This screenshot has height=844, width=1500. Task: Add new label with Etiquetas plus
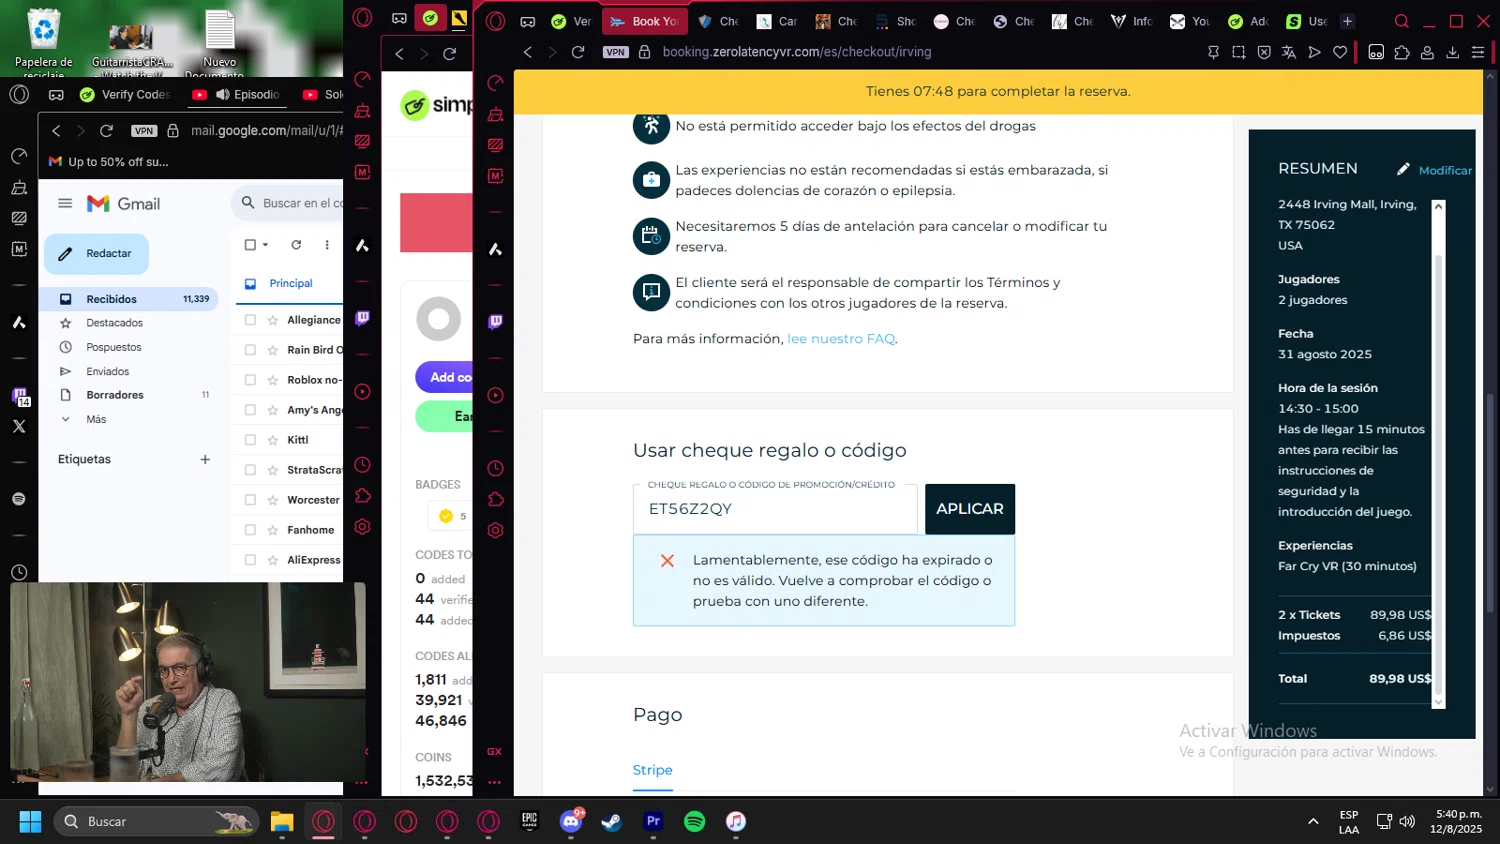[205, 460]
